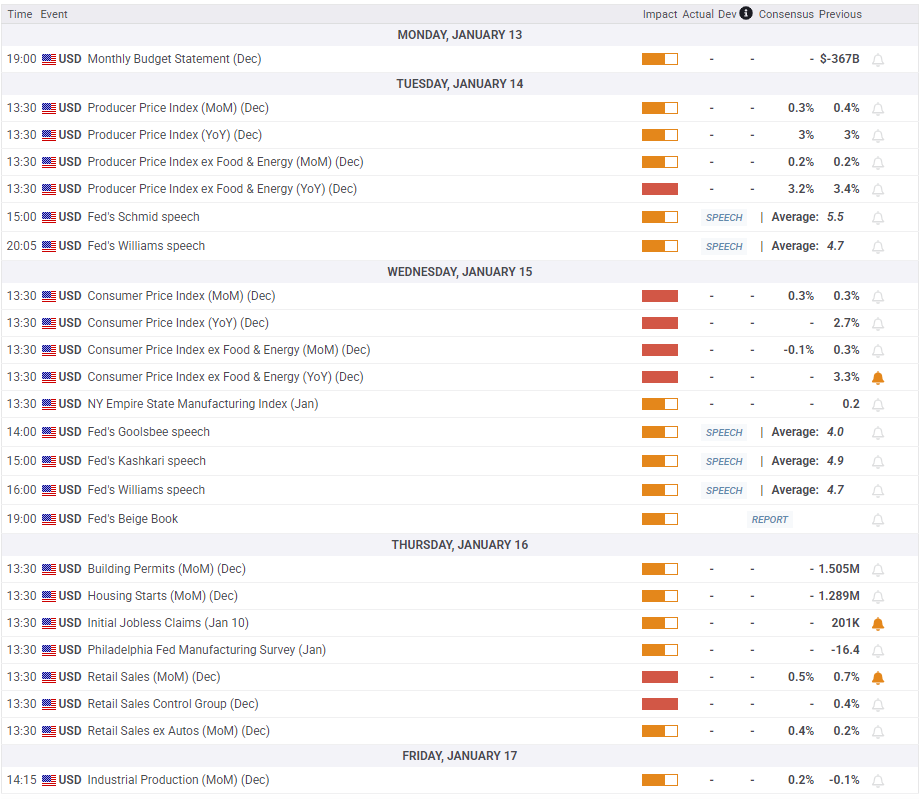Set alert bell for Tuesday Fed's Williams speech
This screenshot has width=921, height=799.
(878, 247)
